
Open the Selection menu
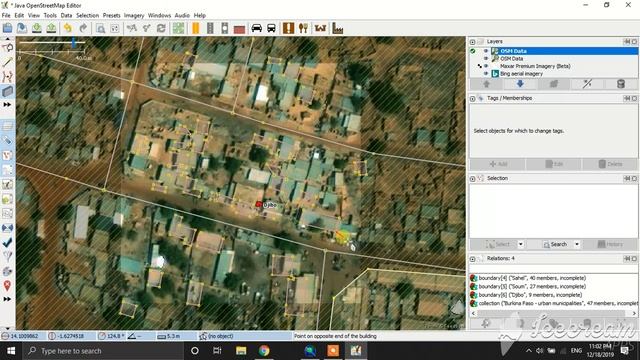click(87, 16)
